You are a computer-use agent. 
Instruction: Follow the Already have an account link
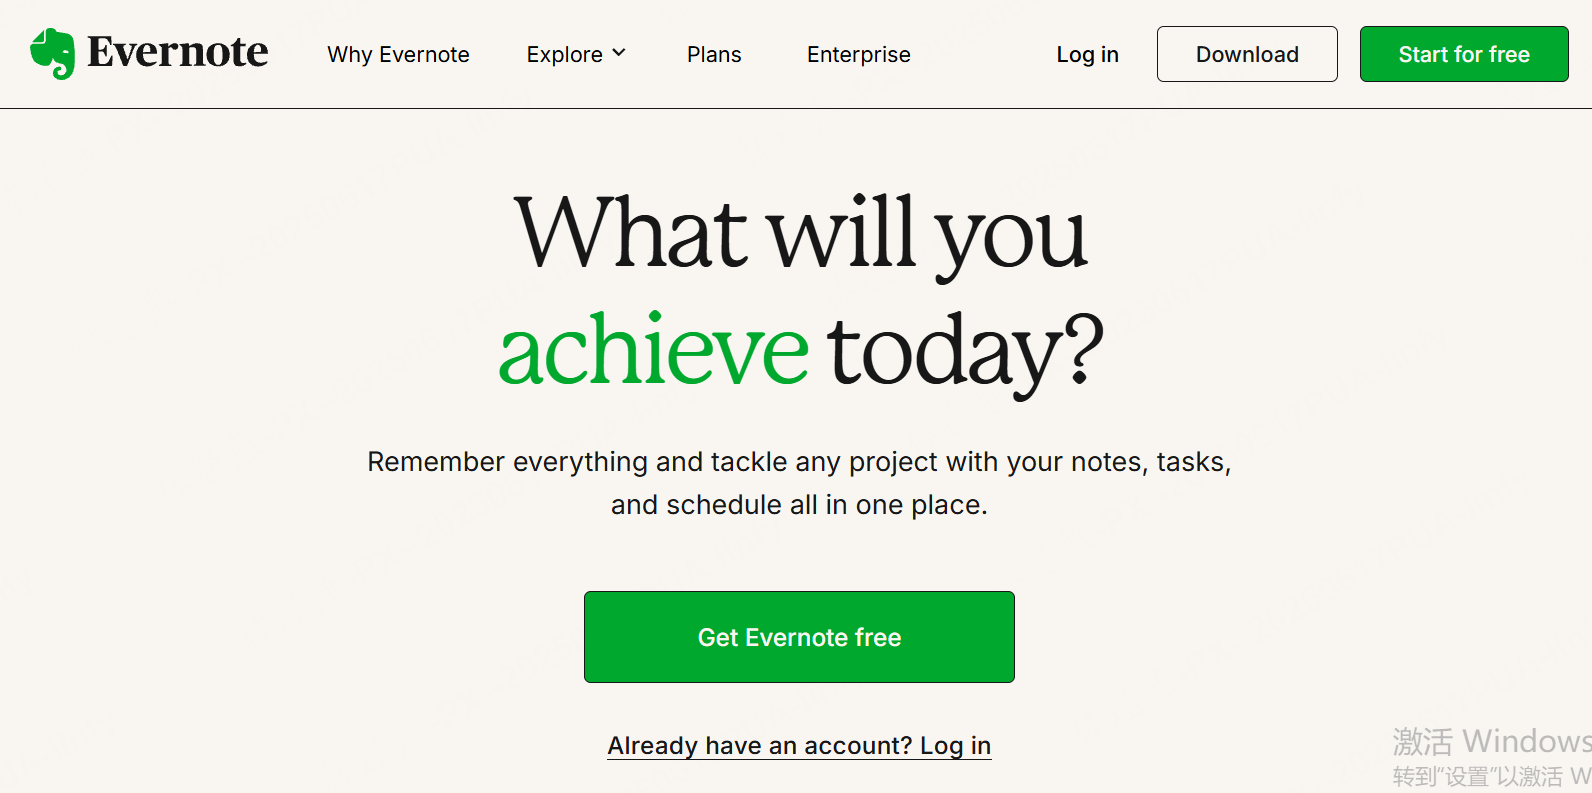(x=799, y=746)
